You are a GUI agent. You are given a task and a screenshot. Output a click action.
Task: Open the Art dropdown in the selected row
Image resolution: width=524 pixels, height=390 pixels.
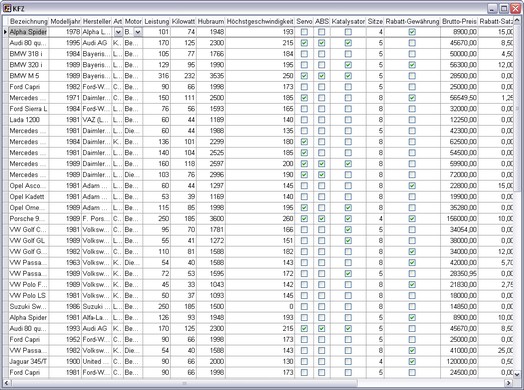pos(118,32)
